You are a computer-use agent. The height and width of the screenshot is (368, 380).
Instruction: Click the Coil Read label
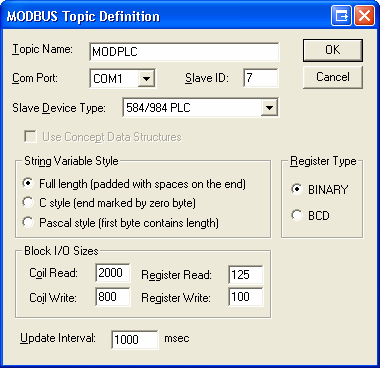click(53, 273)
